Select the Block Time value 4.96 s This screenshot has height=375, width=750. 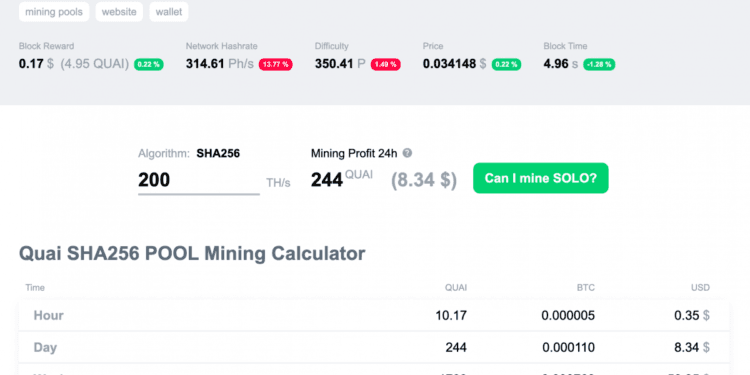(561, 64)
